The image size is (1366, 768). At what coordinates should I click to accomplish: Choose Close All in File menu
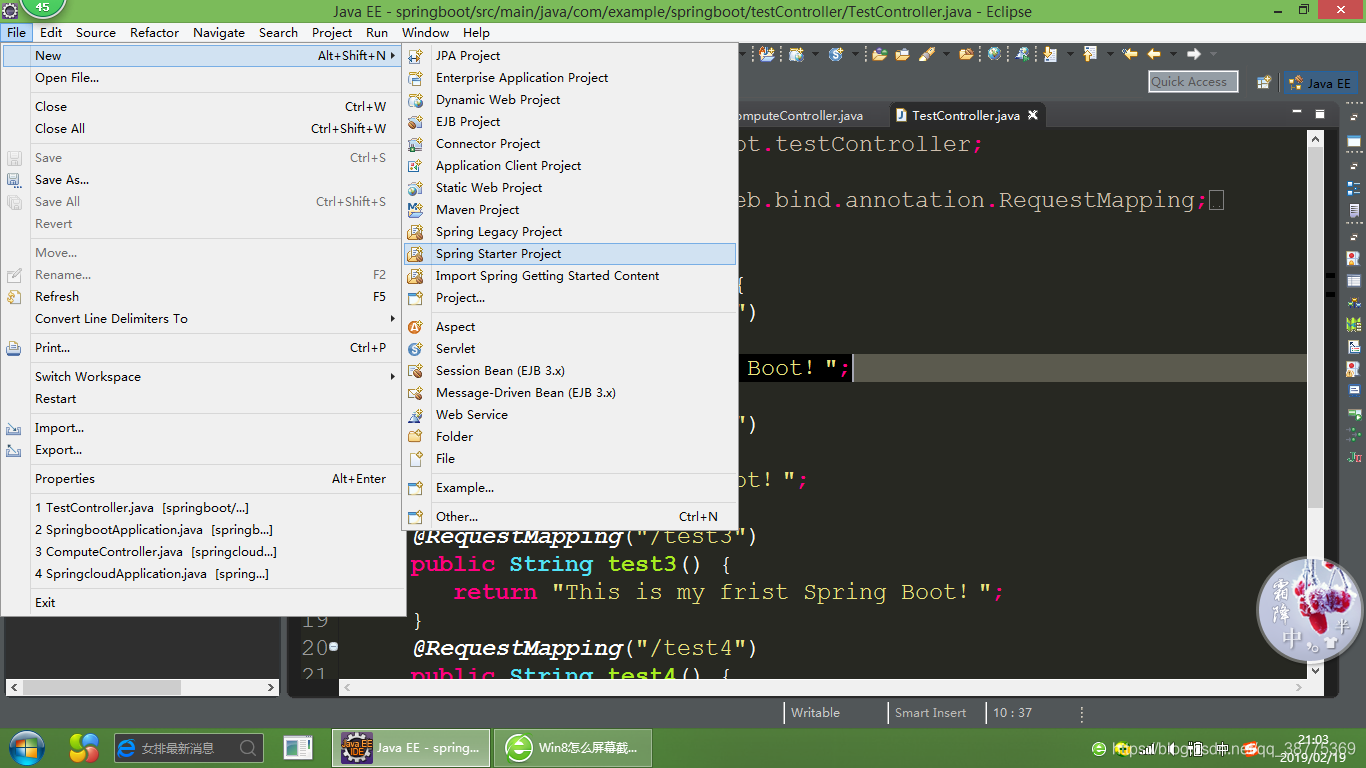[x=203, y=129]
